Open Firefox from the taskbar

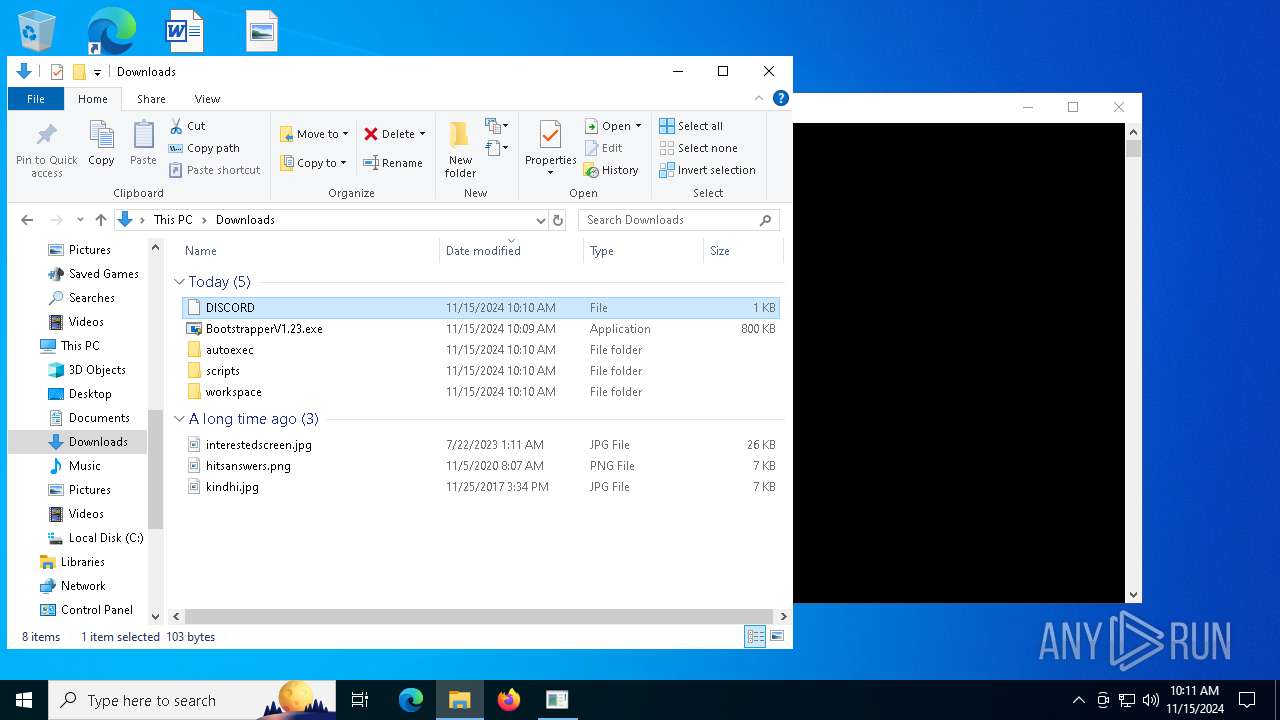point(509,700)
